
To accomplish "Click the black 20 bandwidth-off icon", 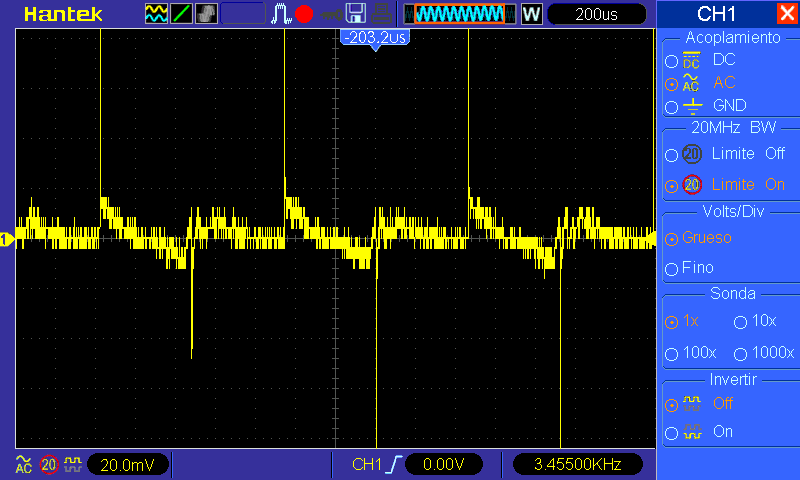I will tap(692, 154).
